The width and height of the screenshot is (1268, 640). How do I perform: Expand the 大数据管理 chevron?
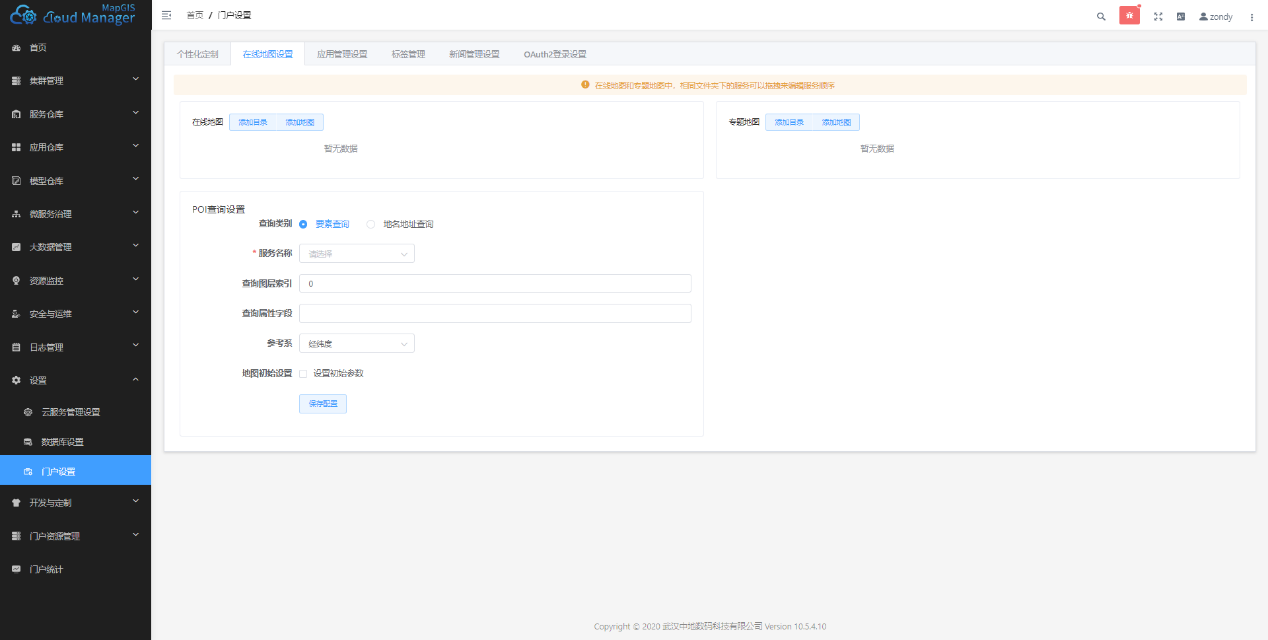[136, 246]
